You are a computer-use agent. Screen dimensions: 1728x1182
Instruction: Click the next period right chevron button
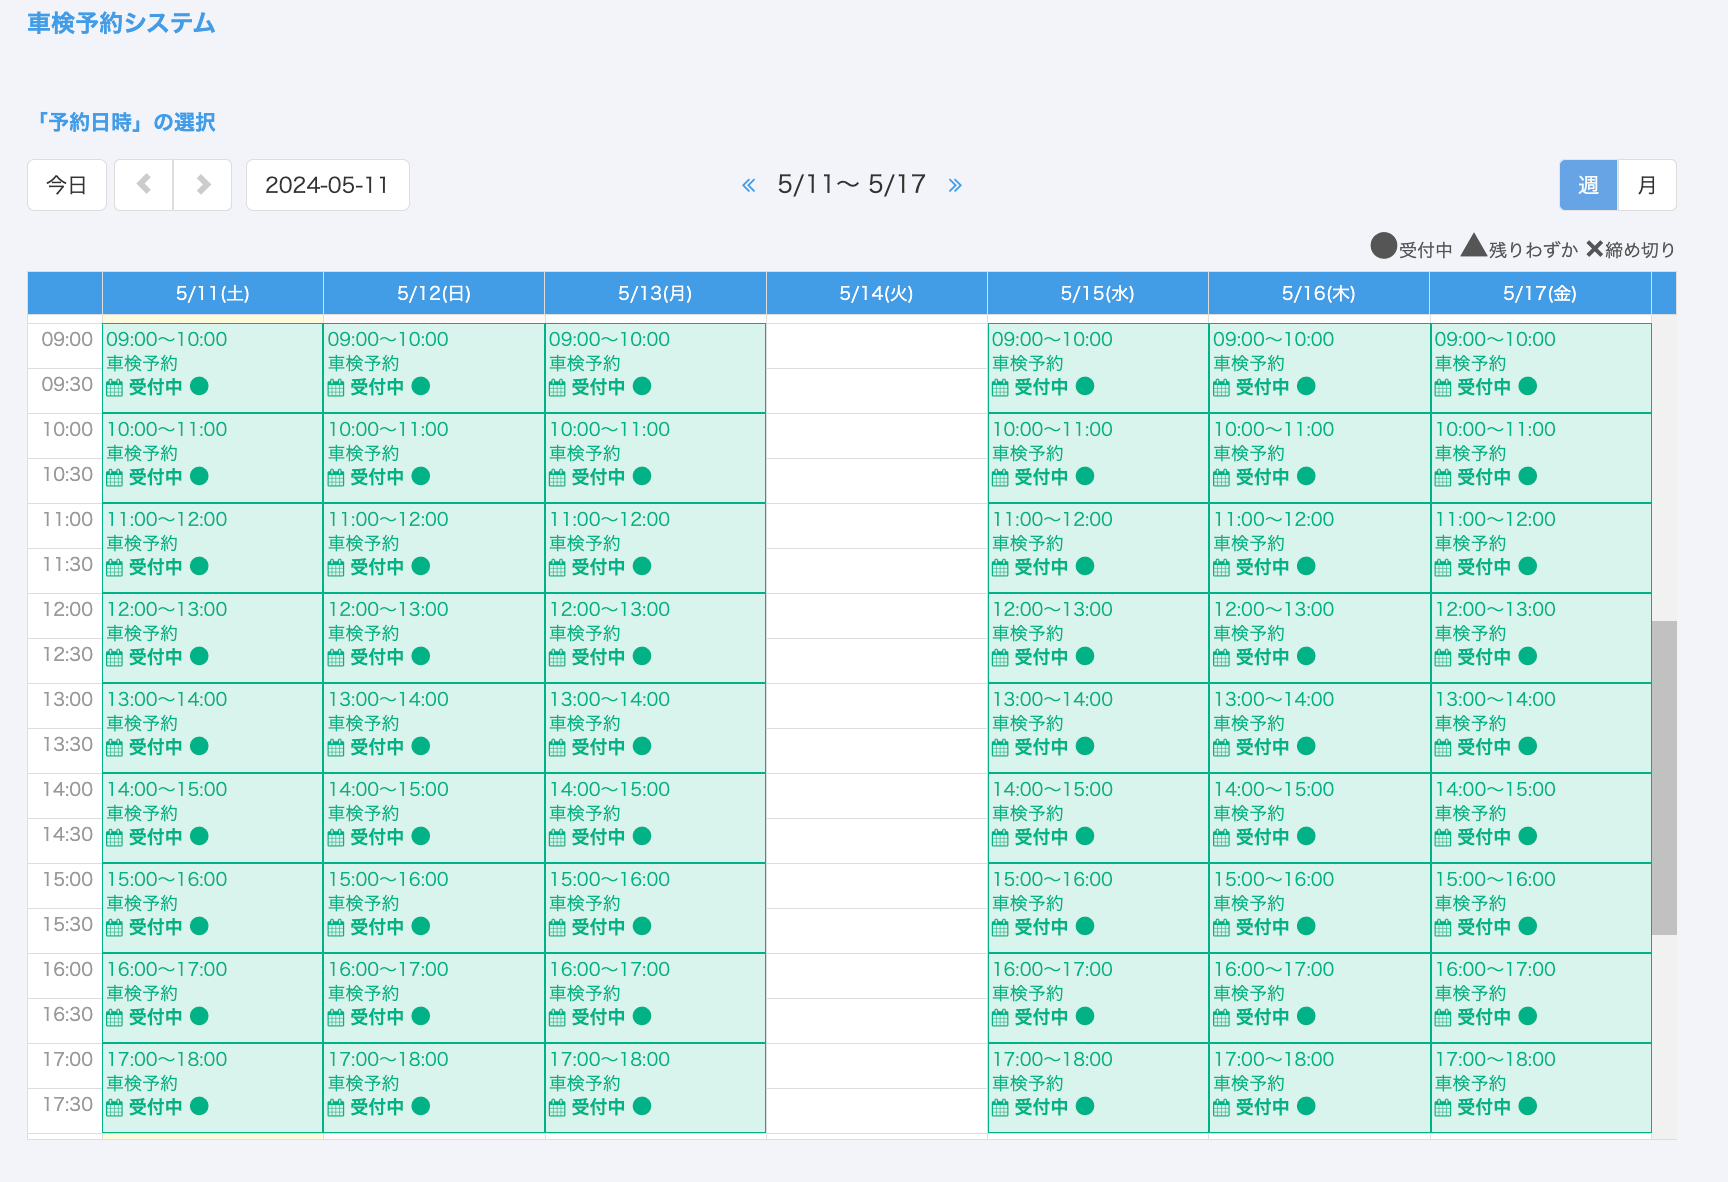(x=203, y=185)
